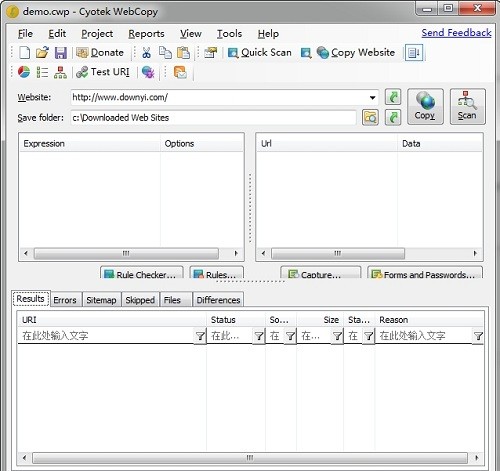Open the list view report icon
This screenshot has height=471, width=500.
pos(42,72)
